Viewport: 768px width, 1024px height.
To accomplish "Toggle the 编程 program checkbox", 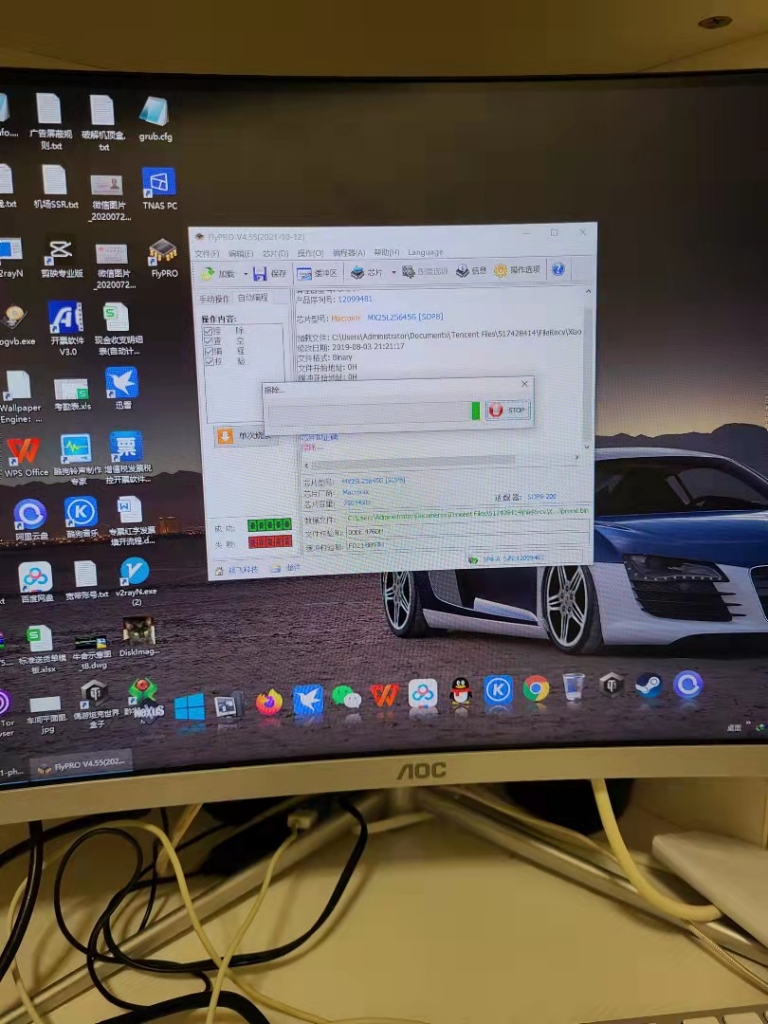I will pyautogui.click(x=208, y=351).
